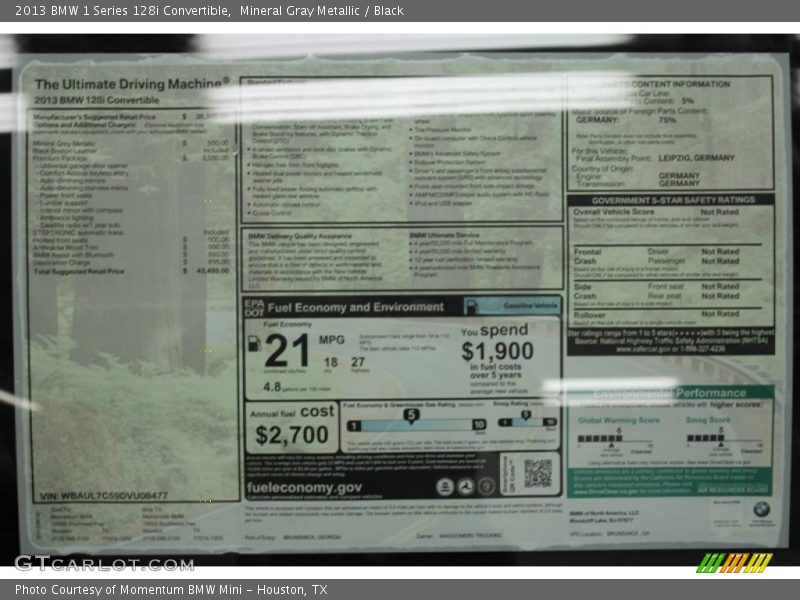Open the fueleconomy.gov link
Viewport: 800px width, 600px height.
click(x=304, y=487)
